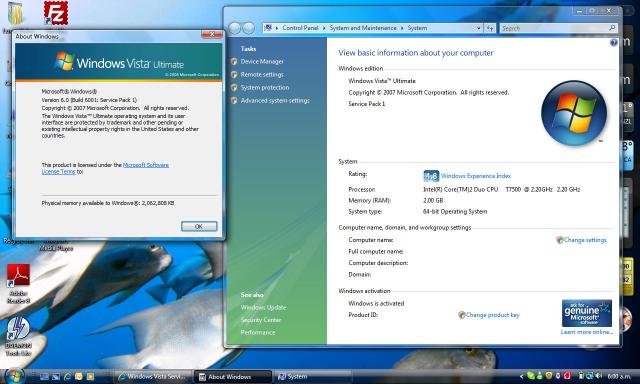Open Device Manager from Tasks
The height and width of the screenshot is (384, 640).
[x=262, y=62]
